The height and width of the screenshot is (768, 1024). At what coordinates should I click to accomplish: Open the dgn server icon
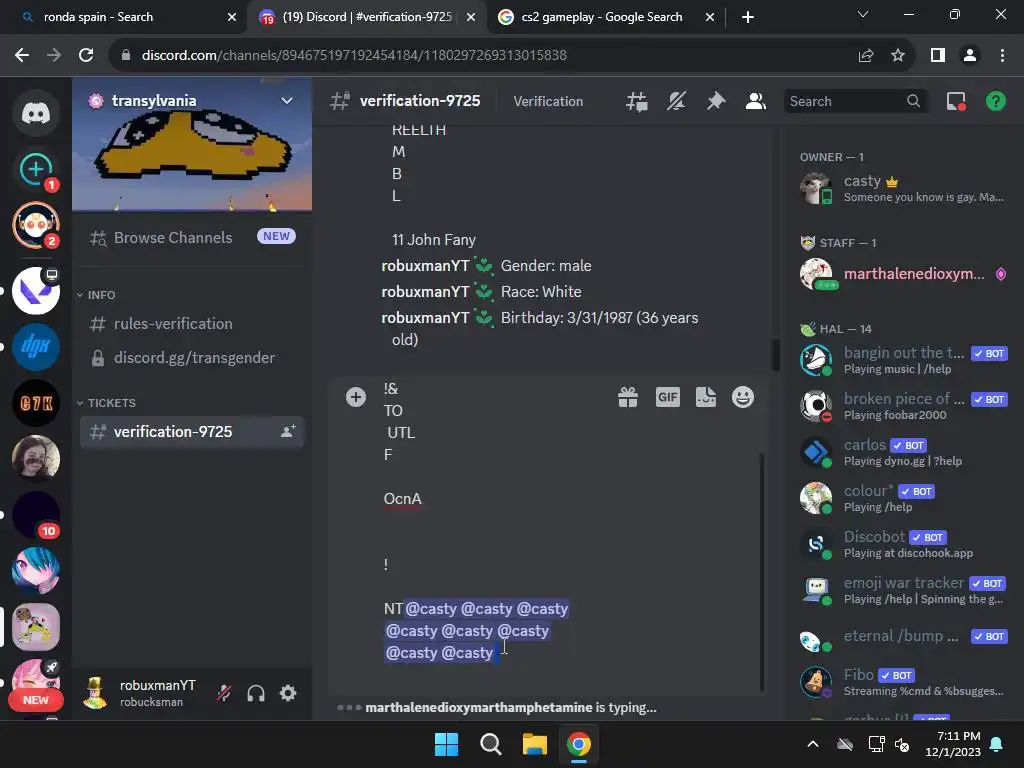(36, 347)
